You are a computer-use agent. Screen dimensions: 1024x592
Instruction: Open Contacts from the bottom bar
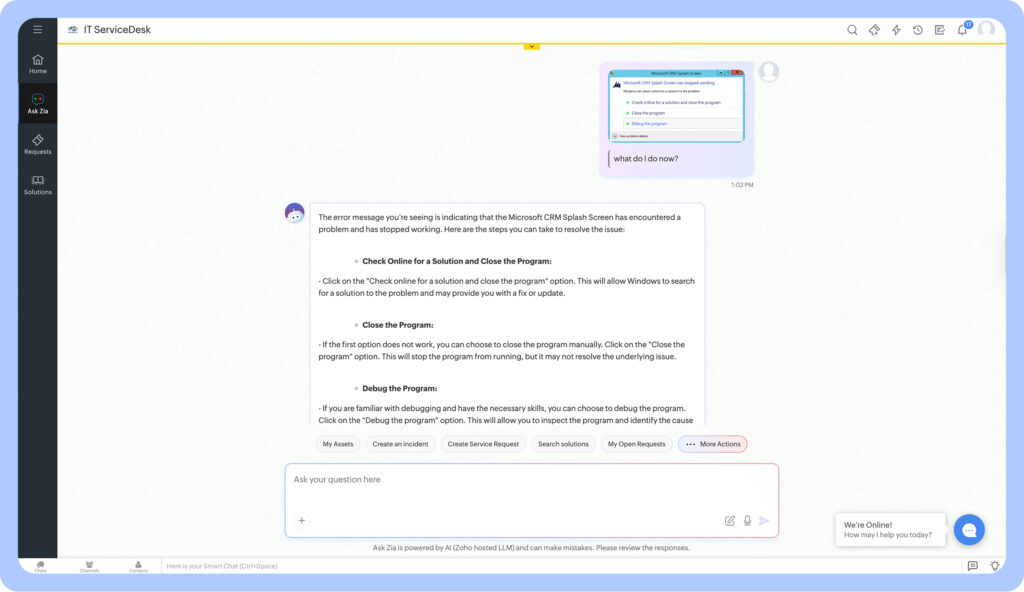coord(138,566)
